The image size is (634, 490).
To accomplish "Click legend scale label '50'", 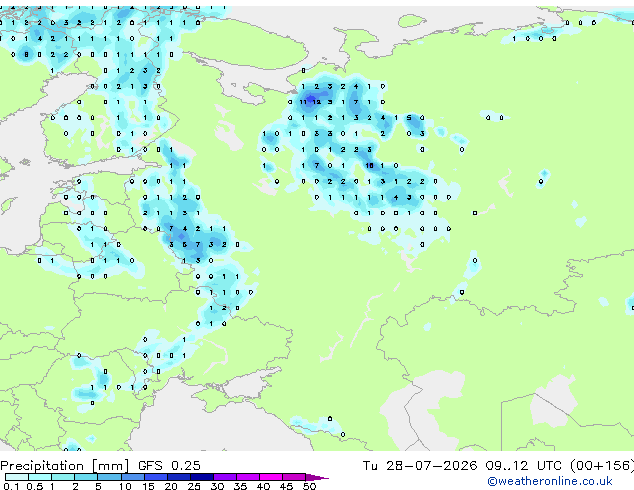I will (x=309, y=486).
